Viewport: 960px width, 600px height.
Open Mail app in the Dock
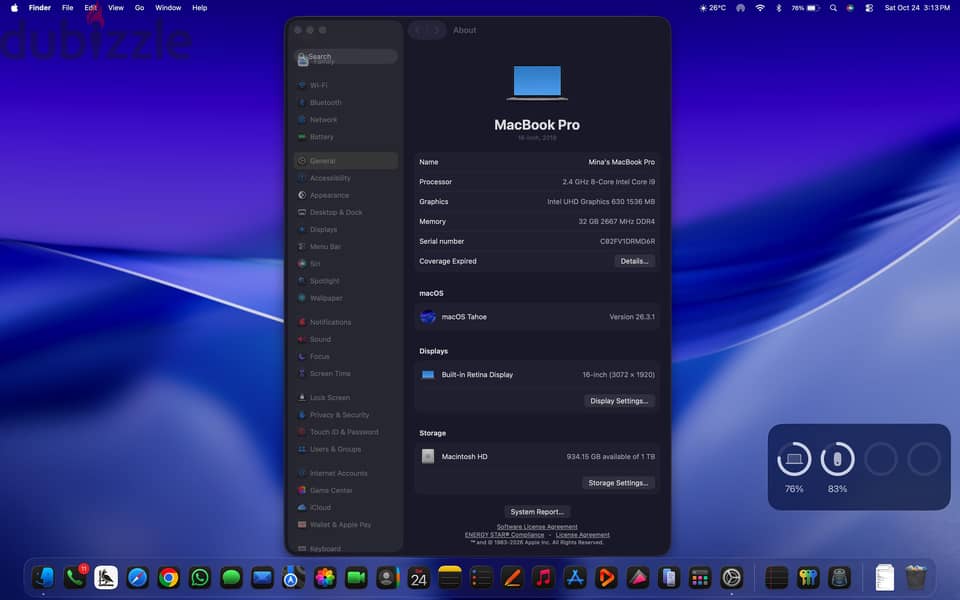(x=262, y=577)
